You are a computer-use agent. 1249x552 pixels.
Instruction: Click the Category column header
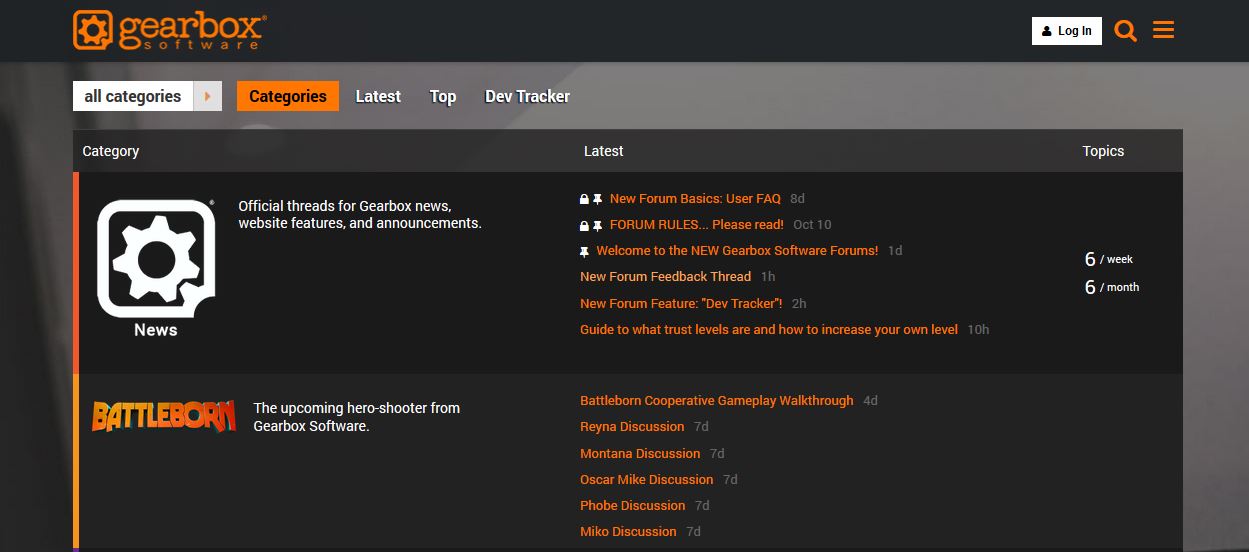[111, 151]
